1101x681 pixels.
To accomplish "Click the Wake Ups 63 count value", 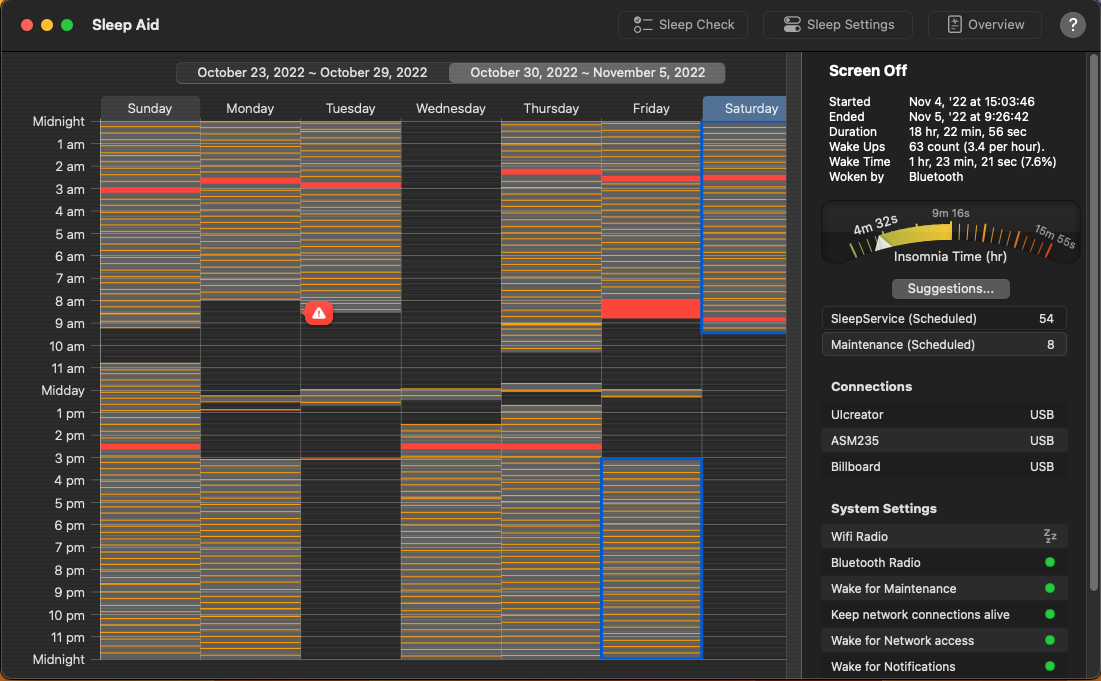I will [977, 147].
